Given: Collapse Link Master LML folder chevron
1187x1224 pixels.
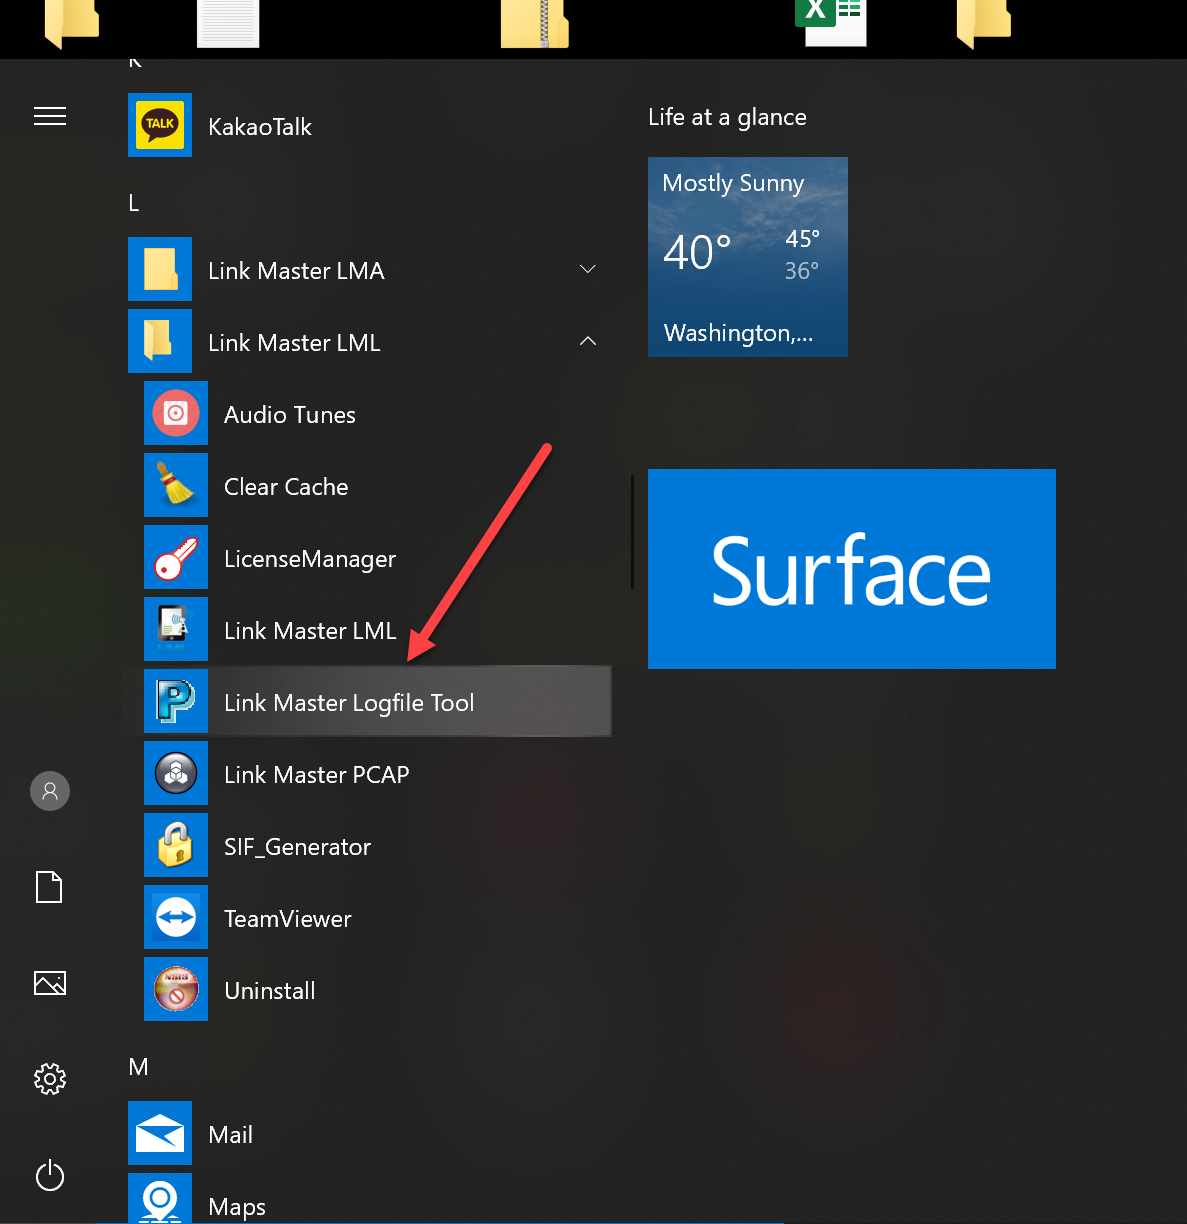Looking at the screenshot, I should pos(588,341).
